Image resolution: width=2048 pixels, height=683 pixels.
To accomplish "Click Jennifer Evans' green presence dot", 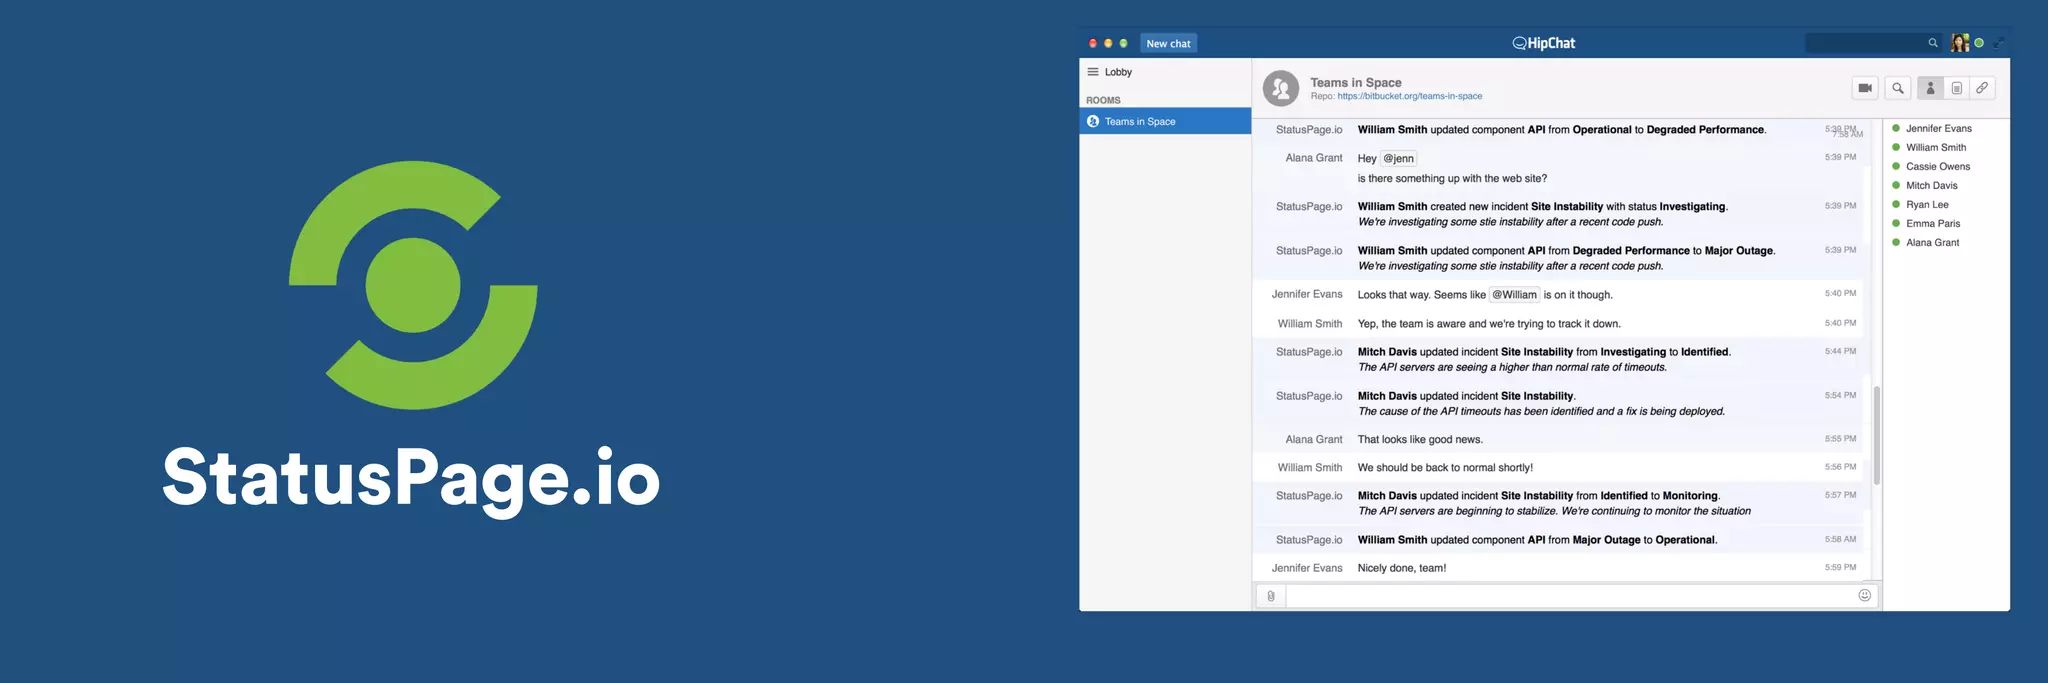I will (x=1896, y=128).
